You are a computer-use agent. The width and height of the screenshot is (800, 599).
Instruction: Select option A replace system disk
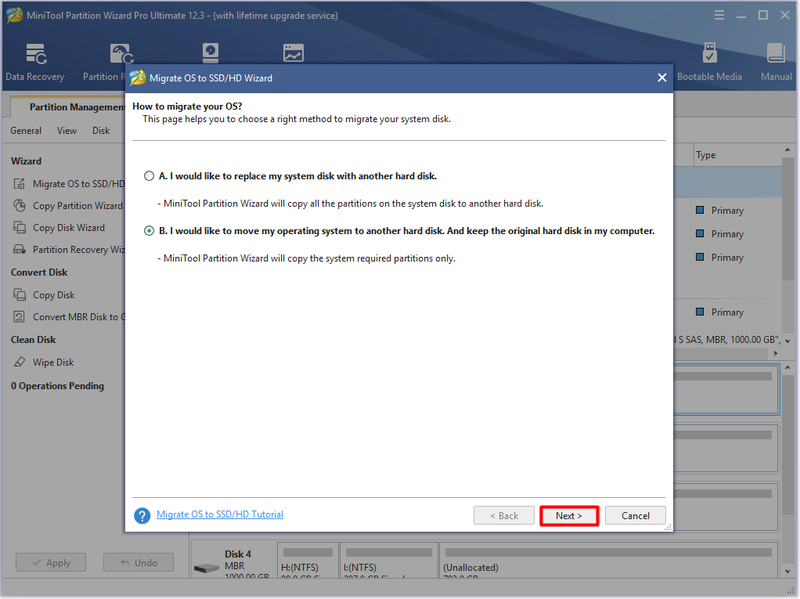pos(149,176)
